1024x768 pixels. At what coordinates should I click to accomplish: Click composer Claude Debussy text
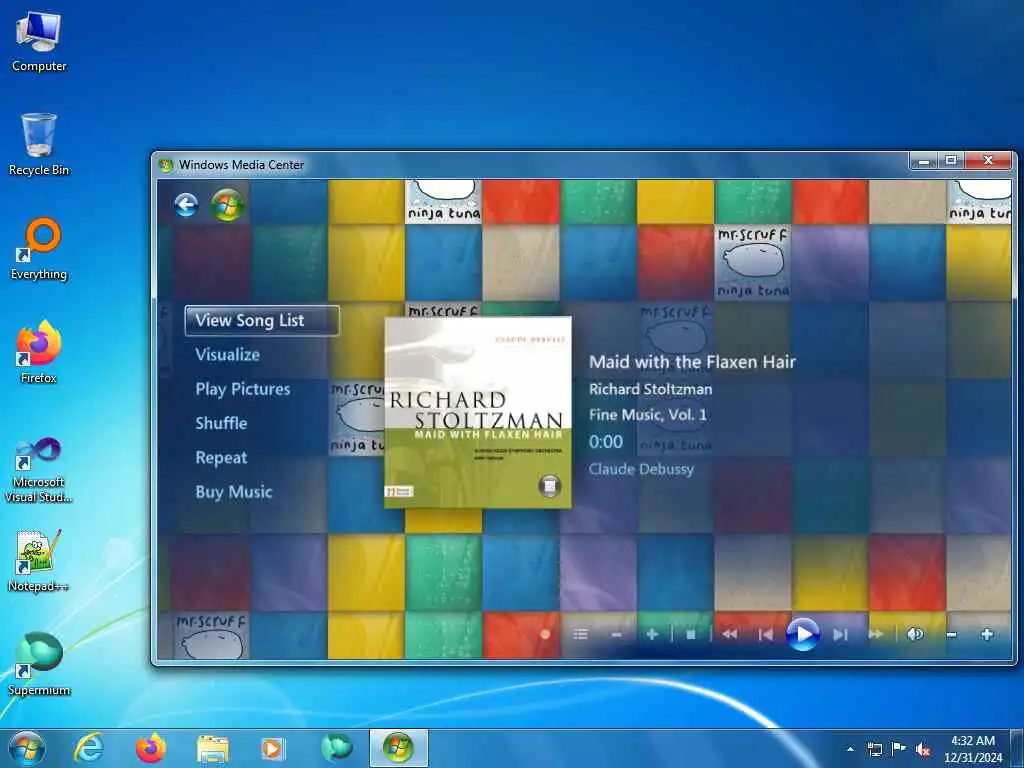click(x=641, y=469)
